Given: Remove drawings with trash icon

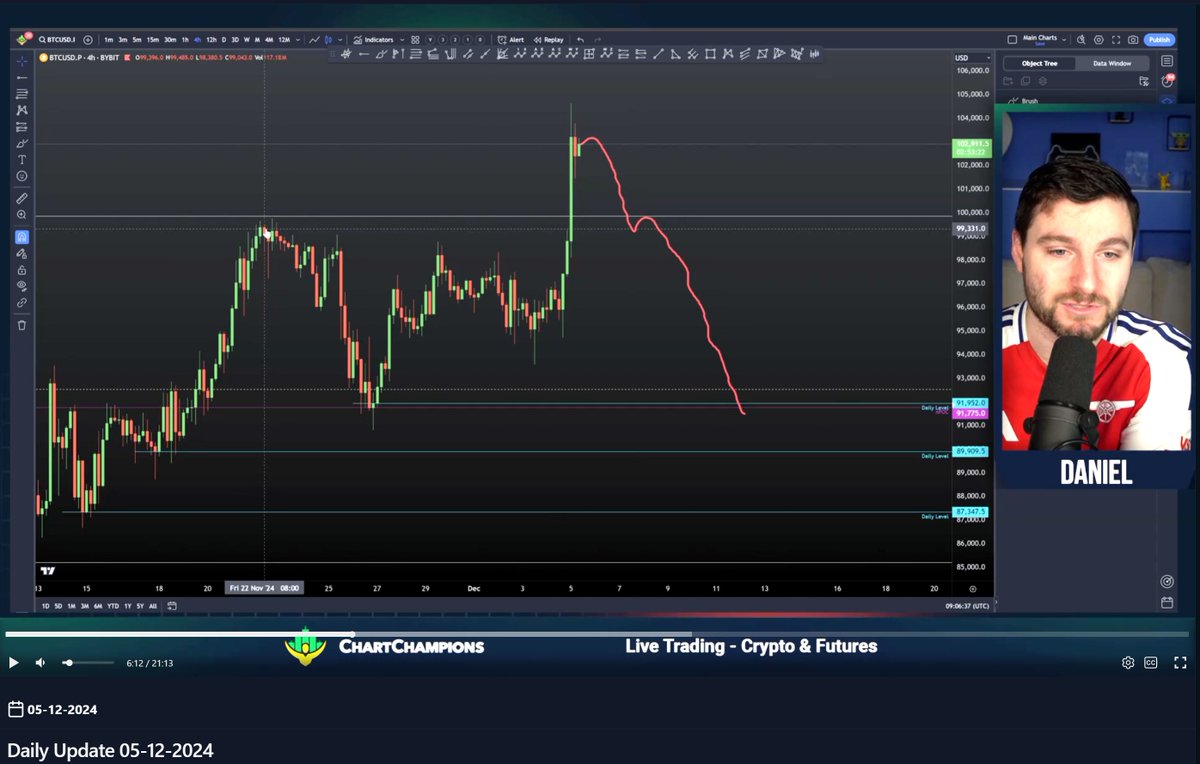Looking at the screenshot, I should (22, 325).
